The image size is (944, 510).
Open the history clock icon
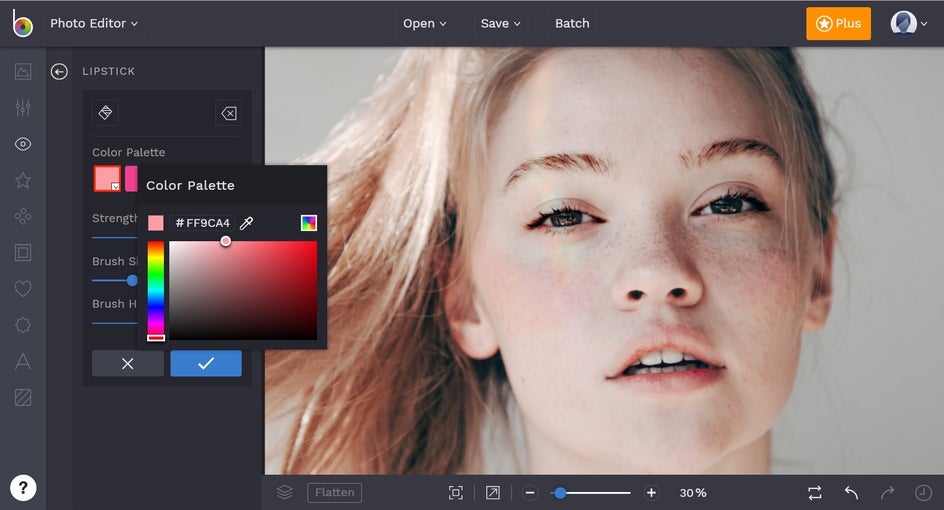coord(924,493)
